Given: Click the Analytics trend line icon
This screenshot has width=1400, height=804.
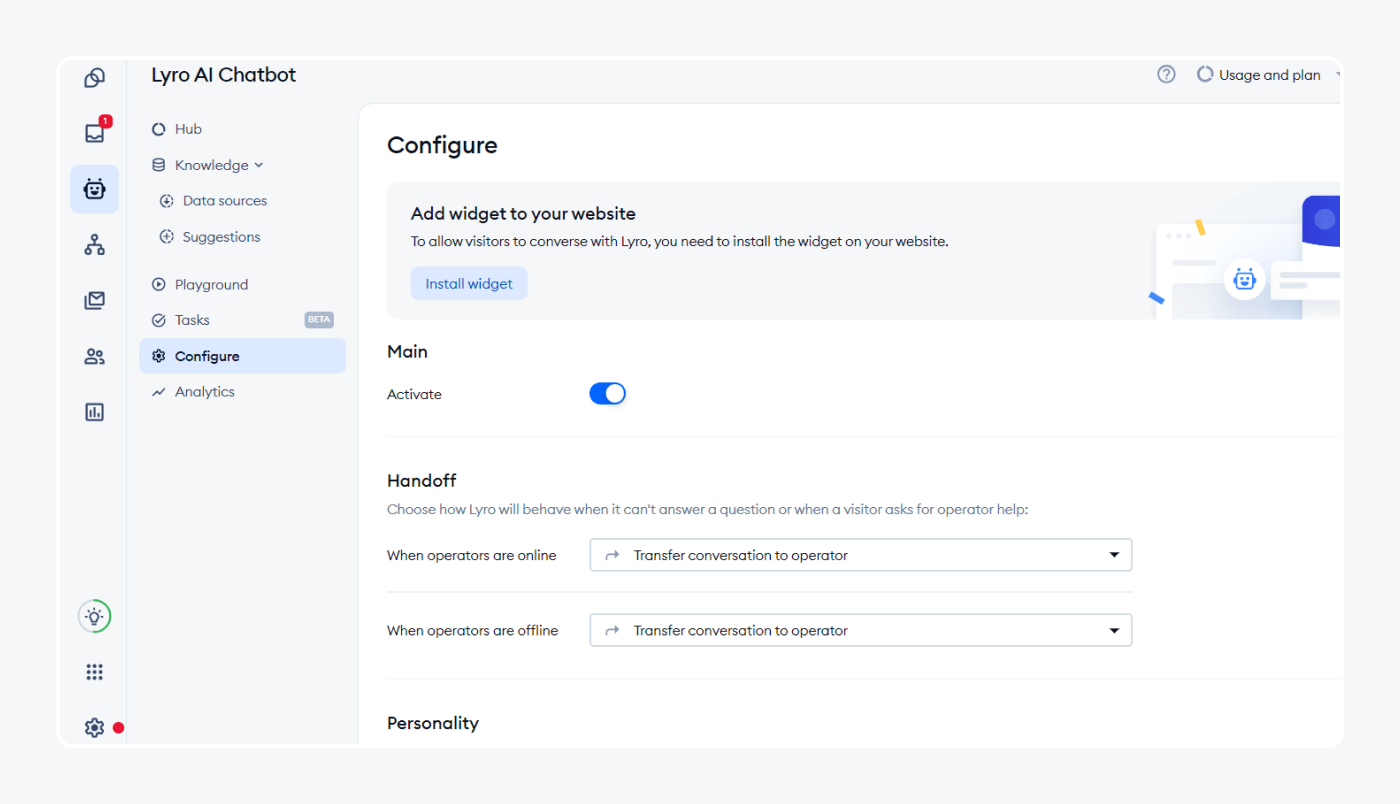Looking at the screenshot, I should 158,392.
